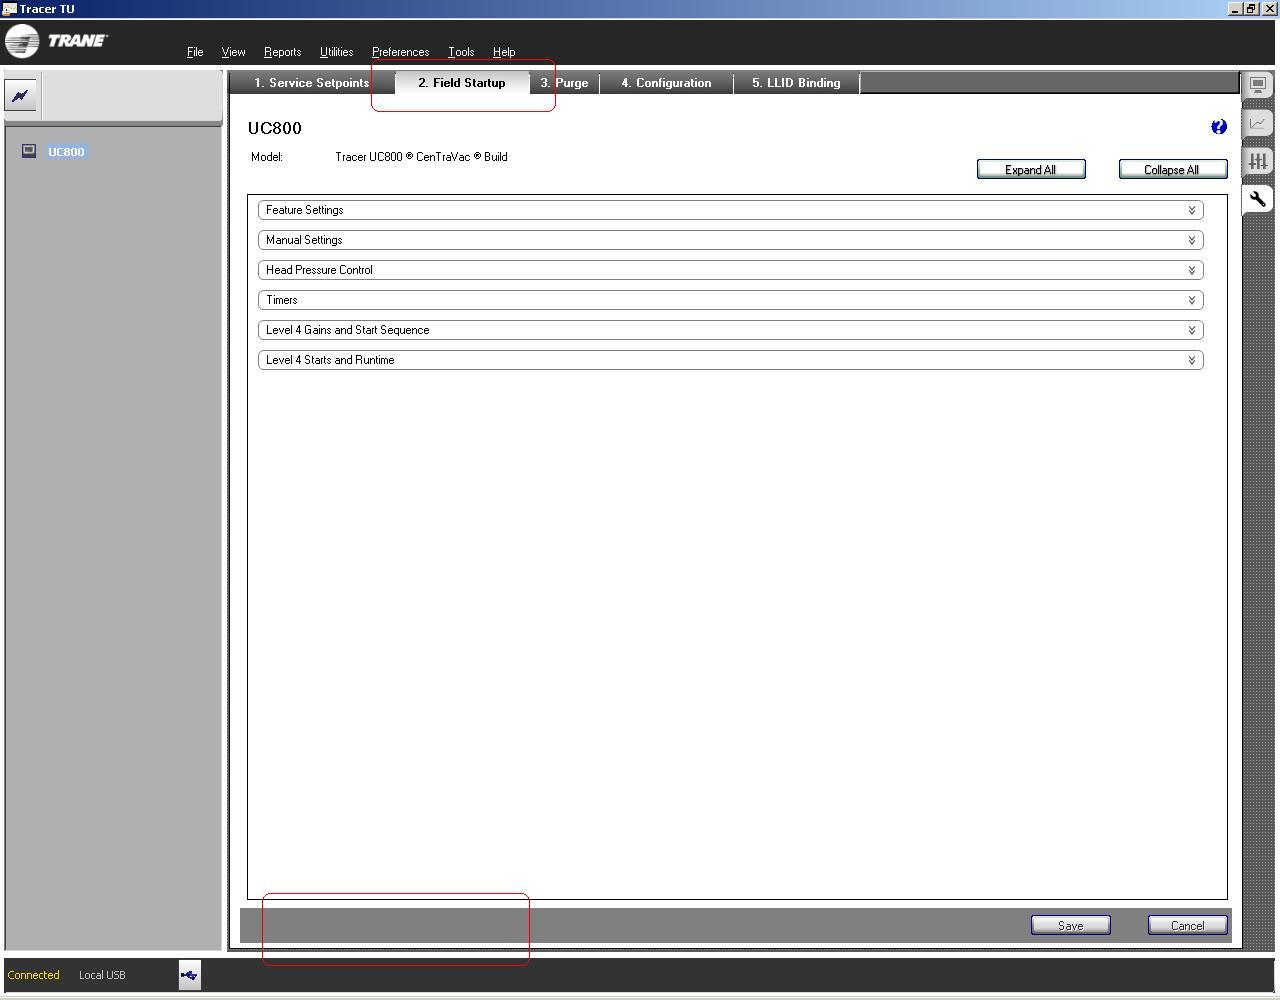Open the File menu
The height and width of the screenshot is (1000, 1280).
click(195, 52)
